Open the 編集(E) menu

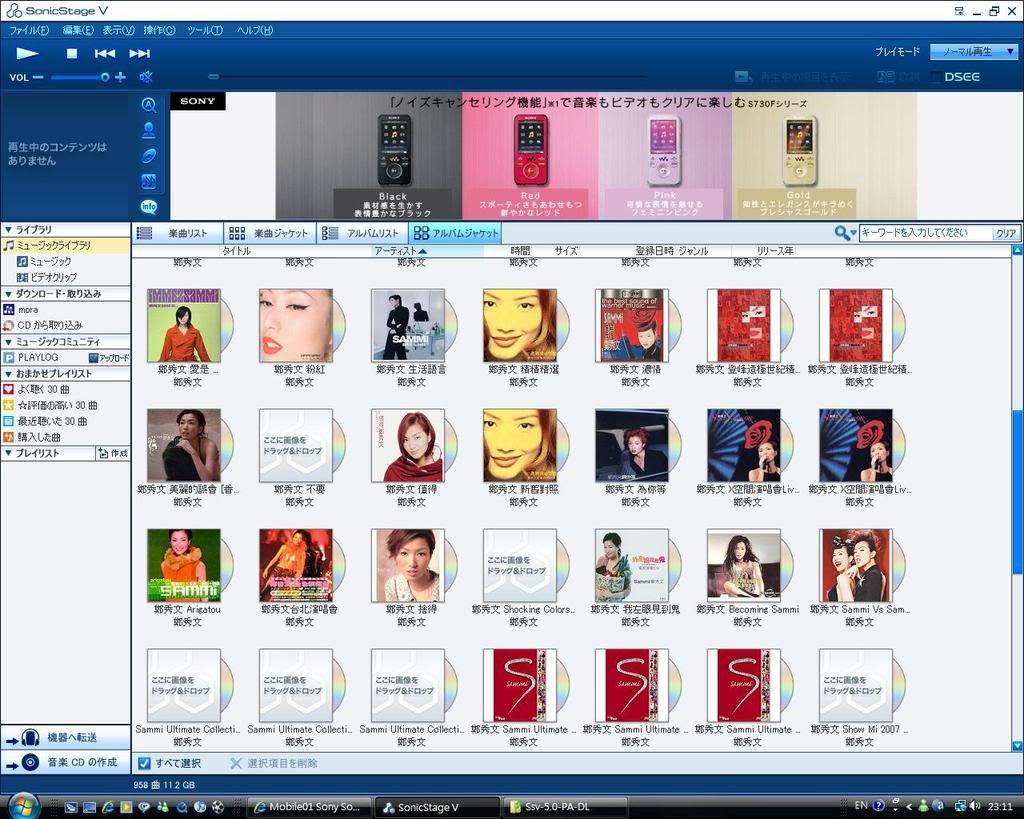click(x=78, y=30)
